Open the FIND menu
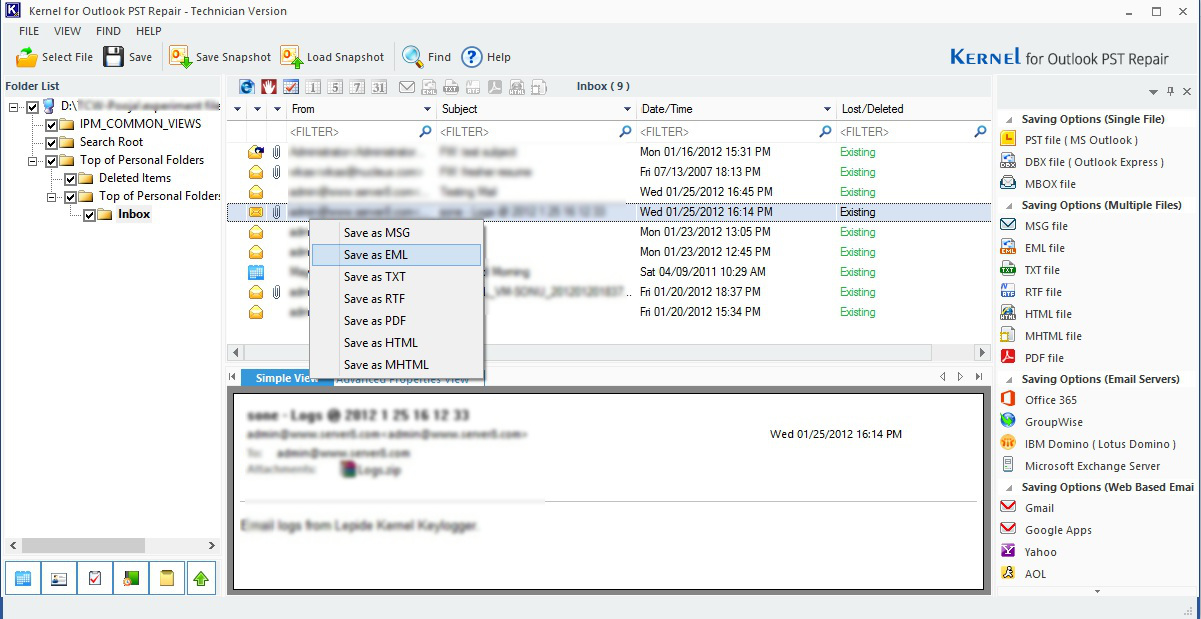1201x619 pixels. point(108,31)
